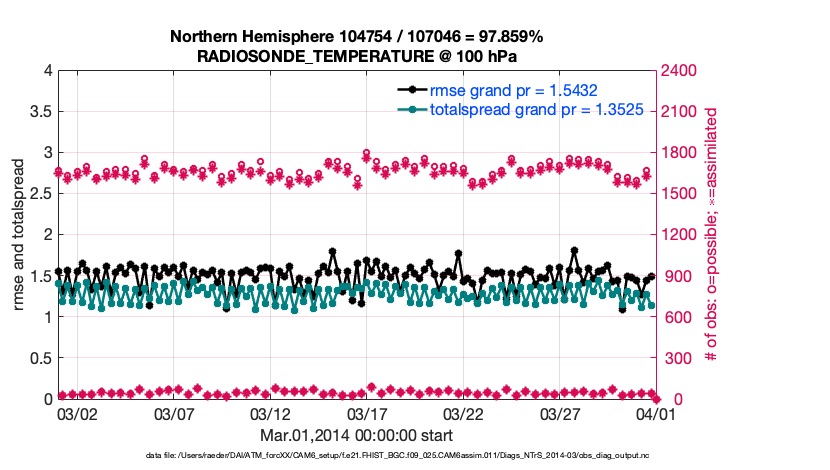Click right axis tick label "2100"
Viewport: 830px width, 470px height.
(678, 112)
